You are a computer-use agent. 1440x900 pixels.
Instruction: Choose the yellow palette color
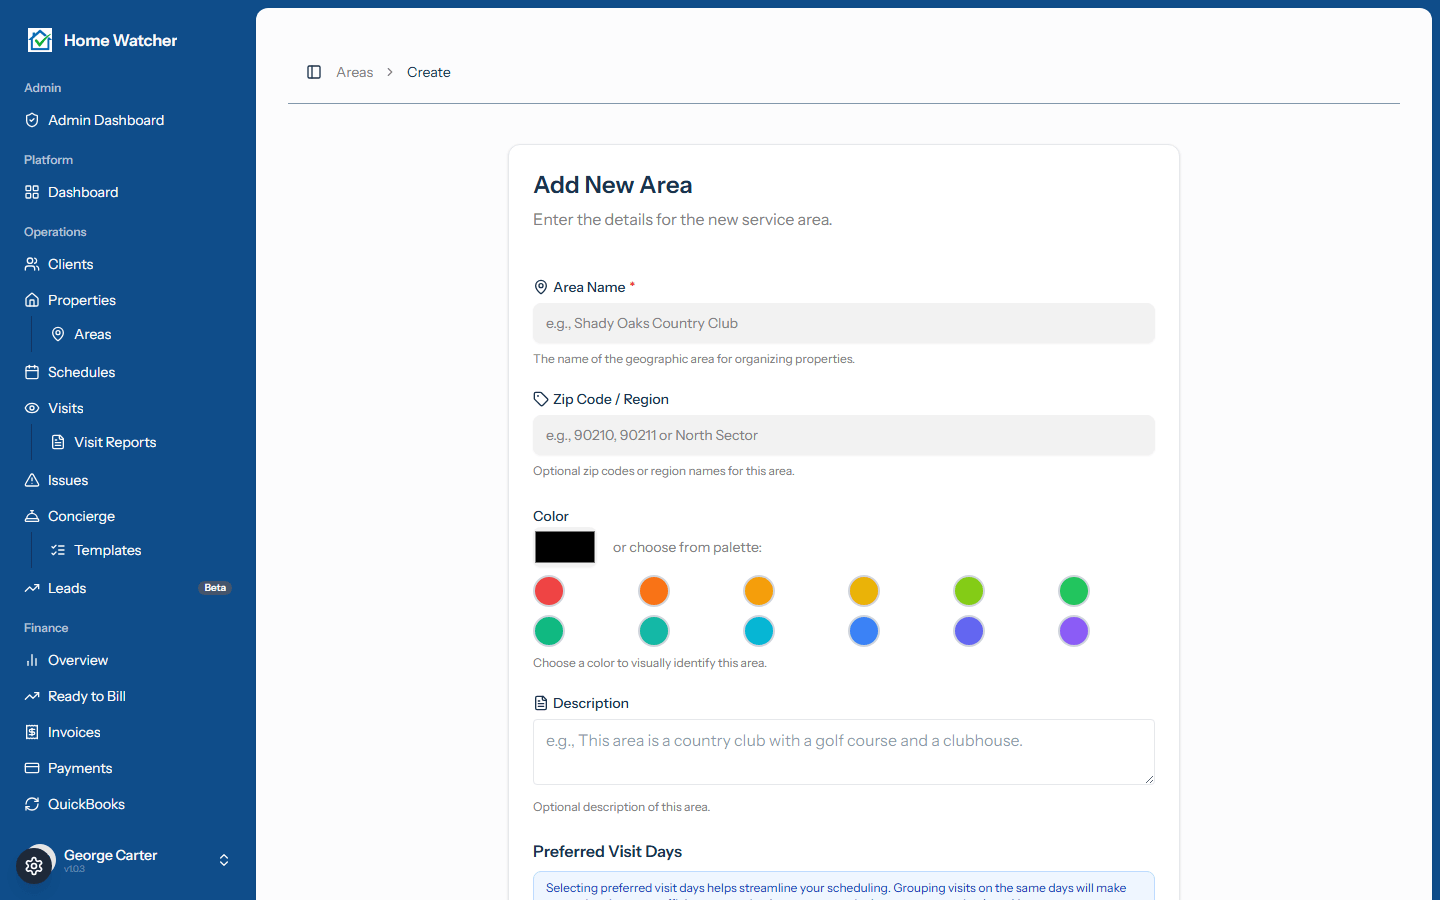tap(864, 591)
